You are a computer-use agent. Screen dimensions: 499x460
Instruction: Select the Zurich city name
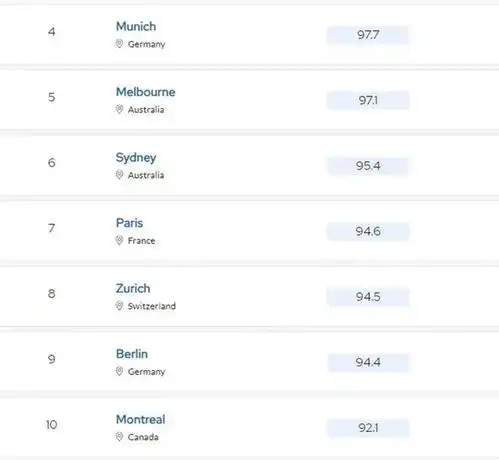click(x=133, y=288)
